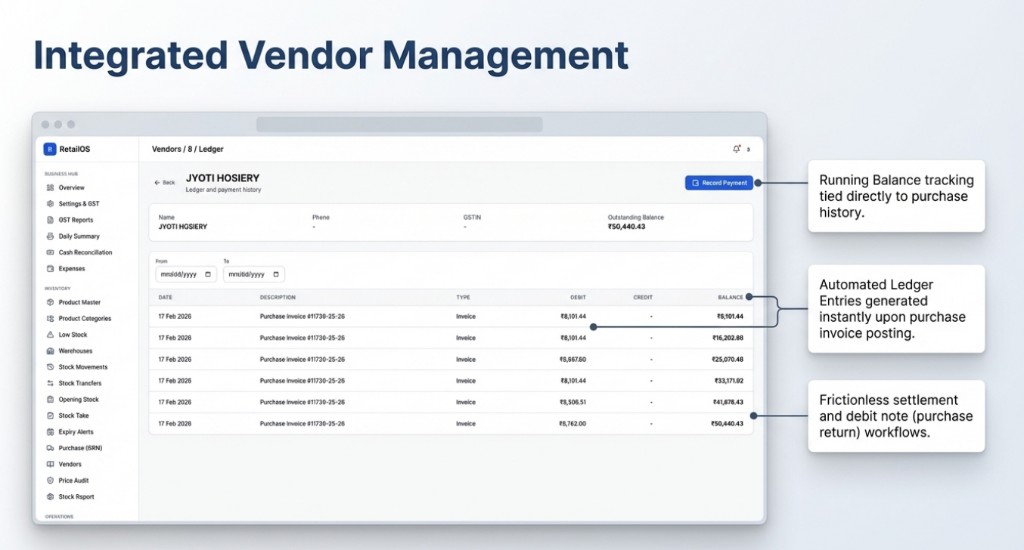Click the Product Categories icon

[50, 319]
